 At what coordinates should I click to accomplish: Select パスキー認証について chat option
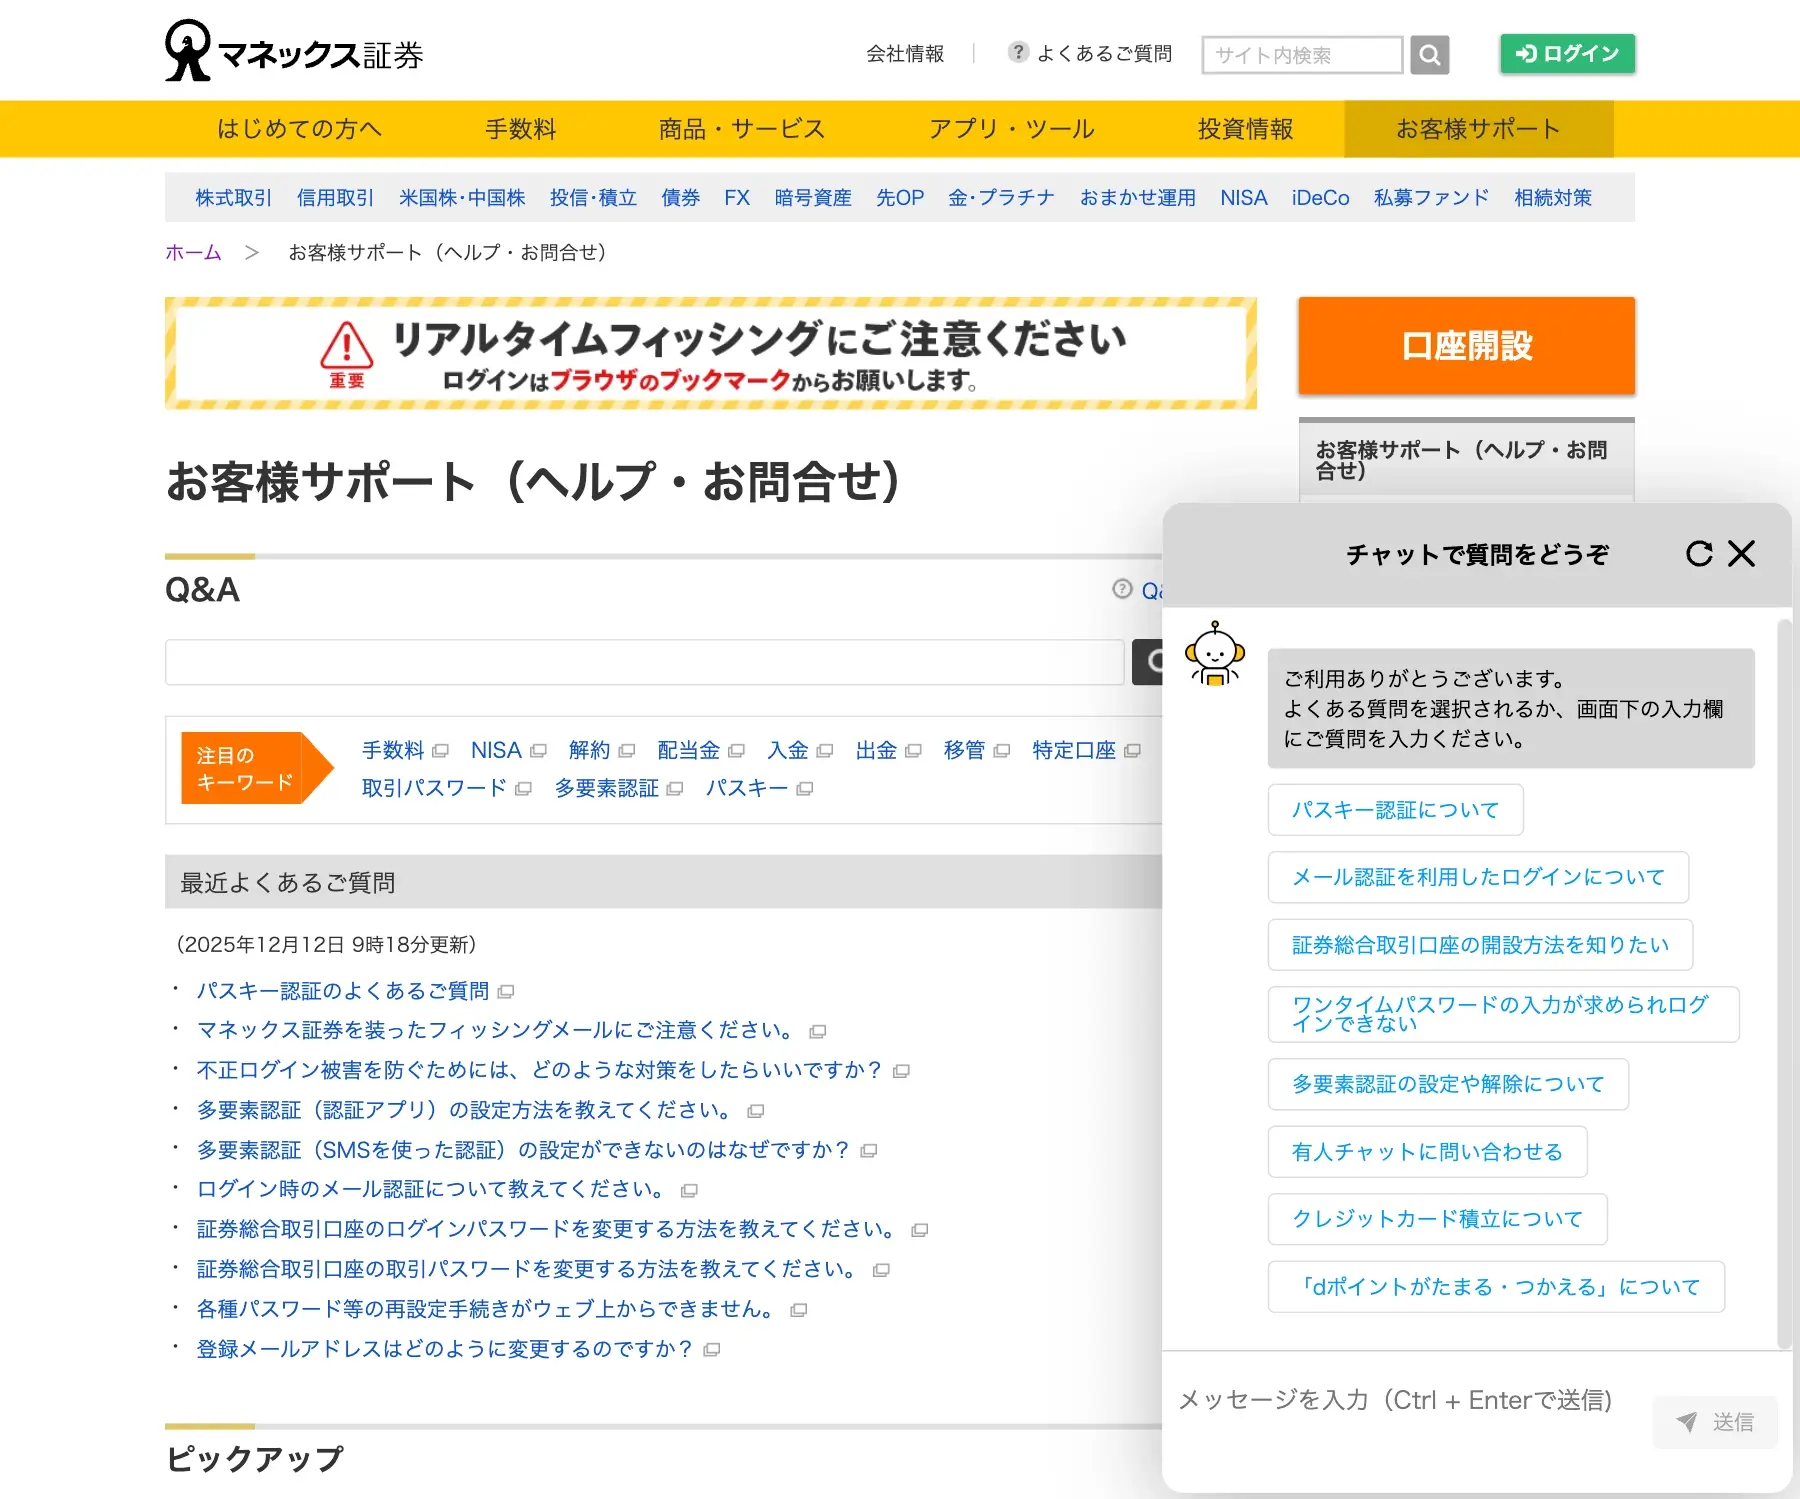point(1394,810)
